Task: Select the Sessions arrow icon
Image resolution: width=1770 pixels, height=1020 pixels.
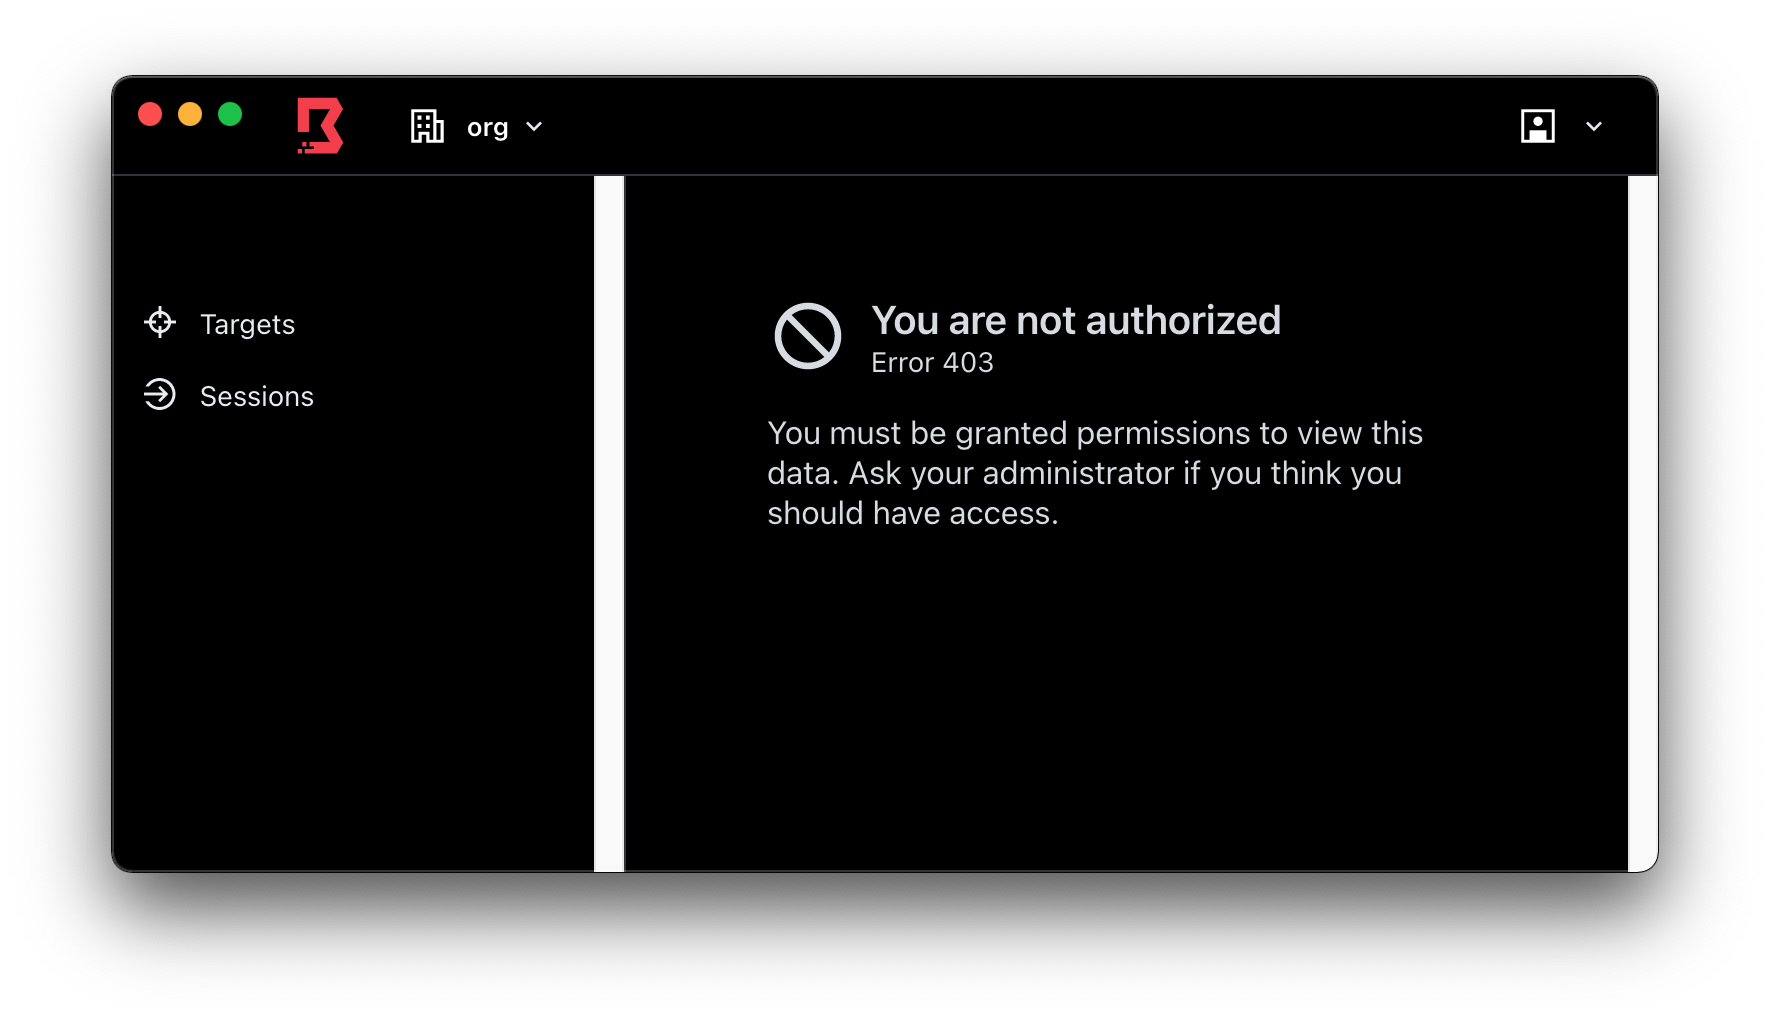Action: coord(160,395)
